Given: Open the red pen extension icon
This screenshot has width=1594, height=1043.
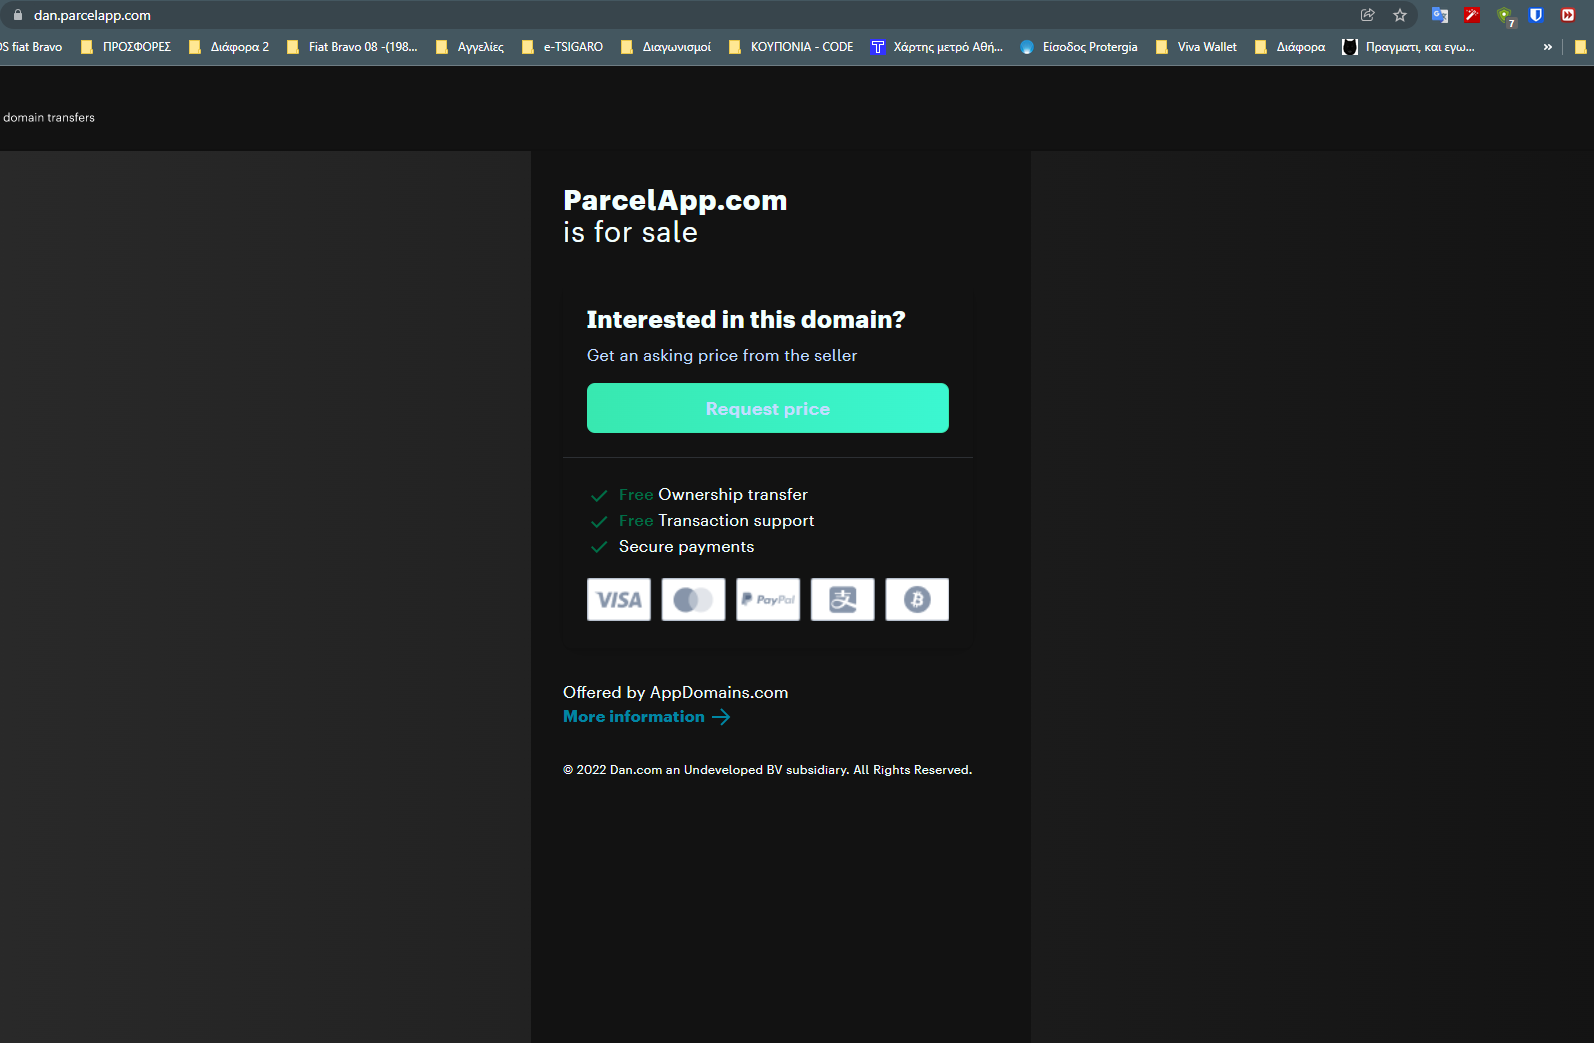Looking at the screenshot, I should (x=1472, y=15).
